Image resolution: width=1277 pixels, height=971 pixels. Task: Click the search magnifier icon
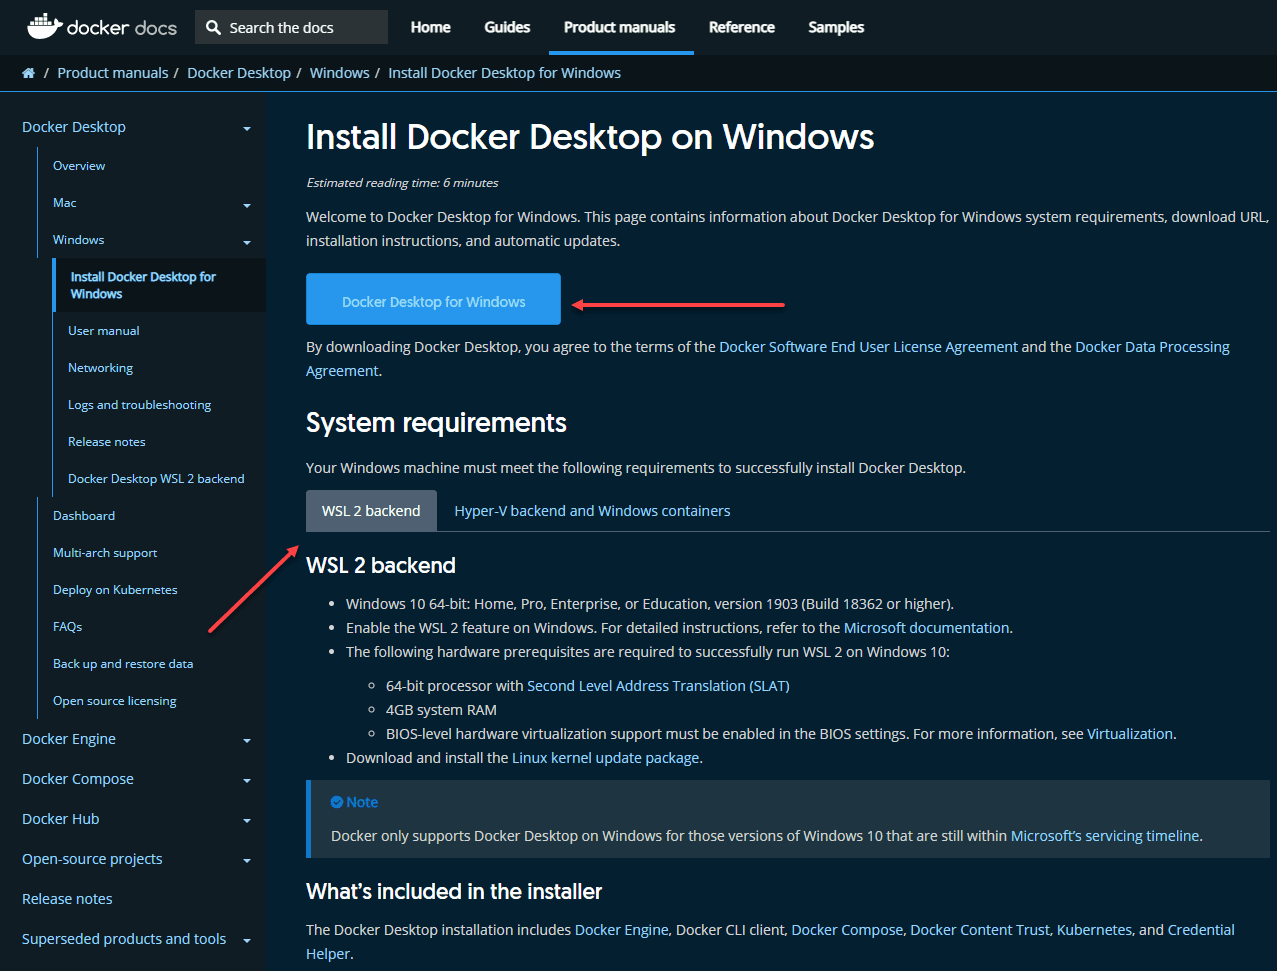click(213, 27)
